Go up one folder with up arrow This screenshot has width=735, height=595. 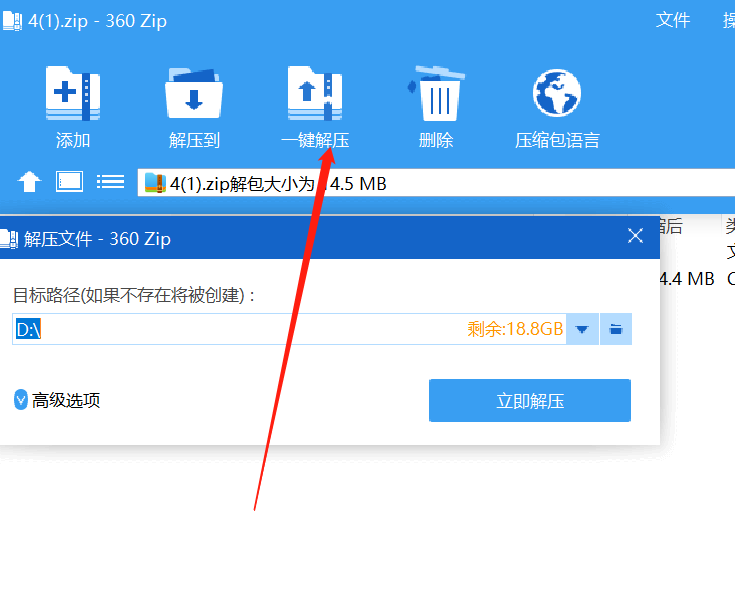[x=29, y=182]
